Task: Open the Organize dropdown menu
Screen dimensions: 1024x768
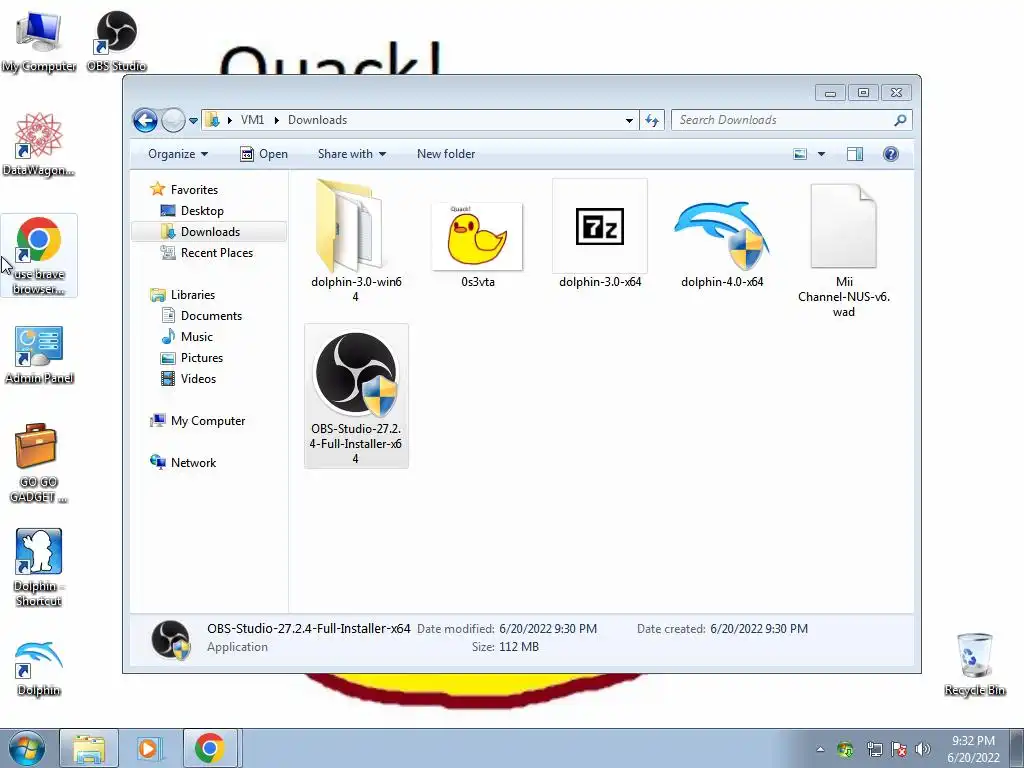Action: (x=178, y=154)
